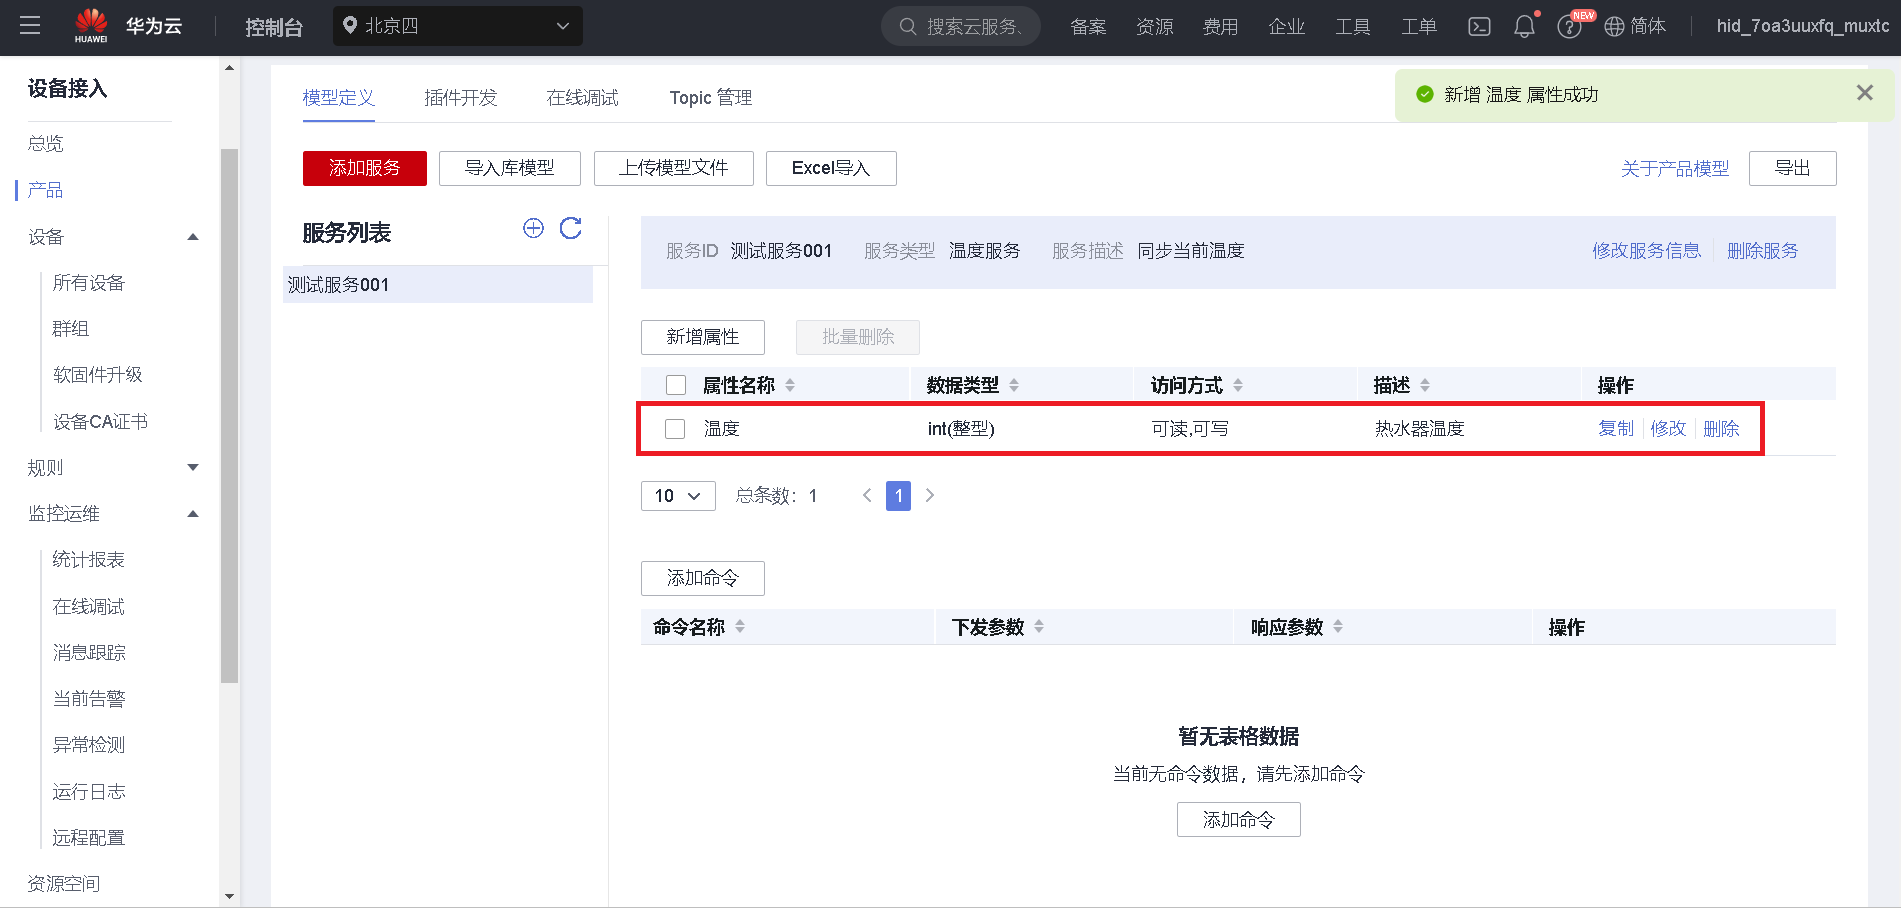Open 备案 in the top navigation

(x=1088, y=27)
